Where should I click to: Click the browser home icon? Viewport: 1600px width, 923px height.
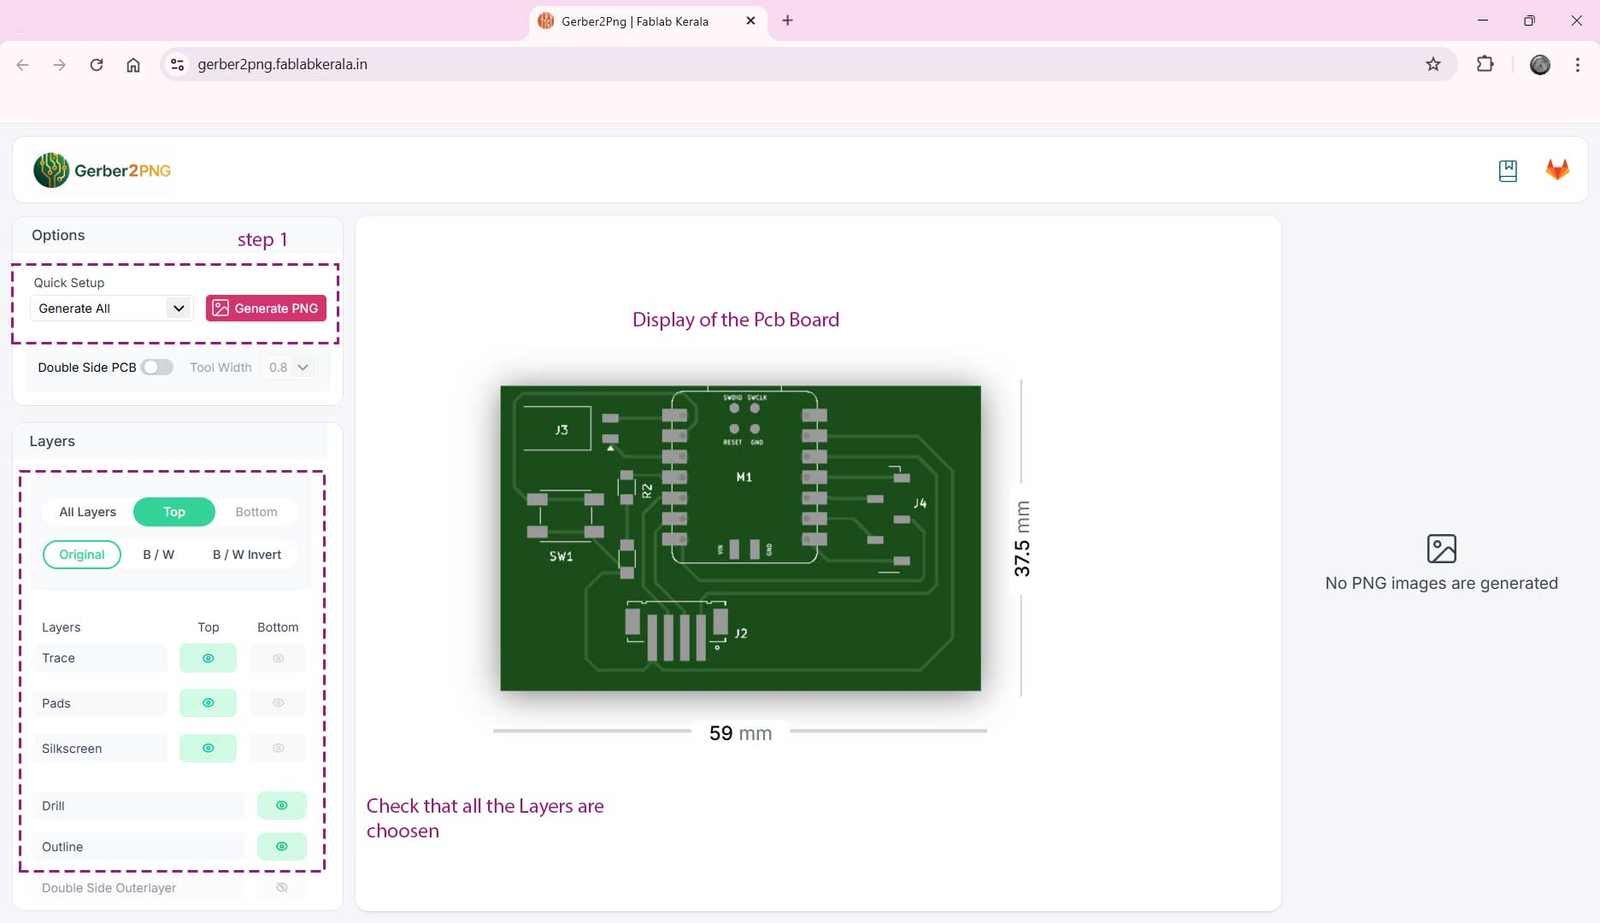point(133,64)
